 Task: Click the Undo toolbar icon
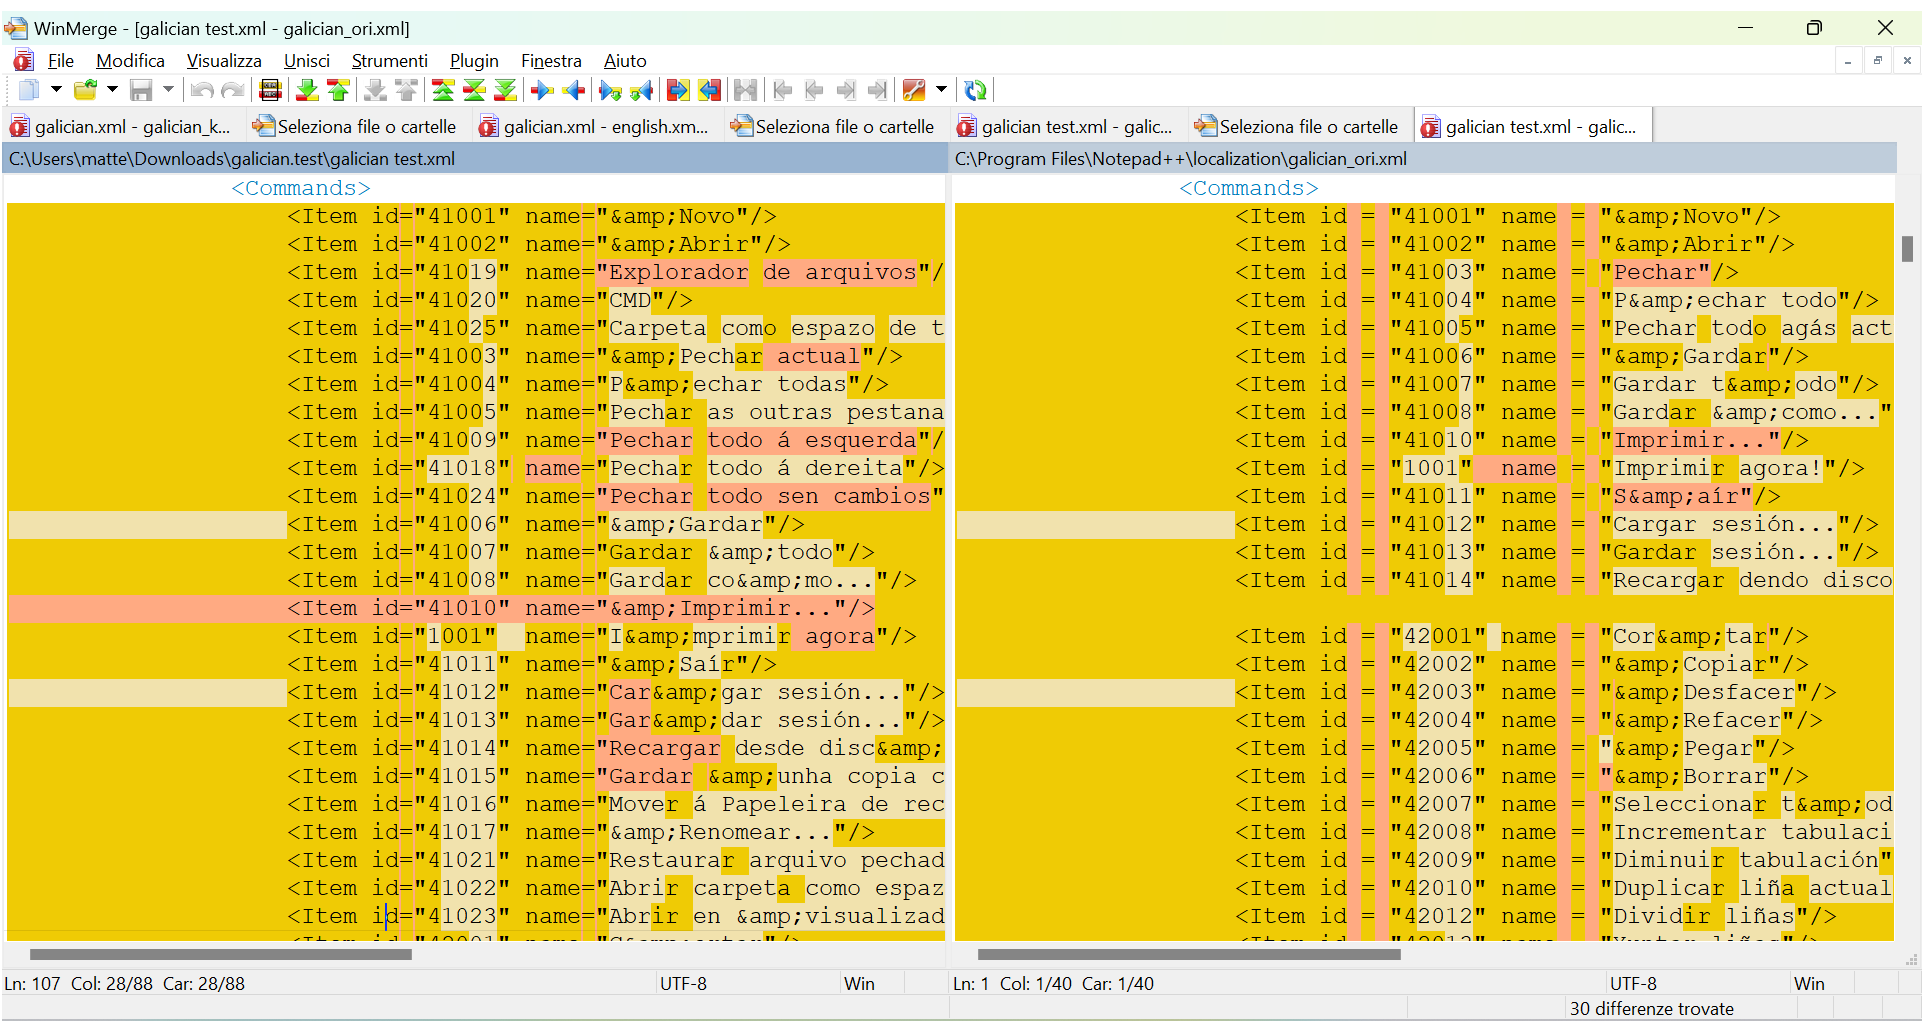click(x=201, y=90)
